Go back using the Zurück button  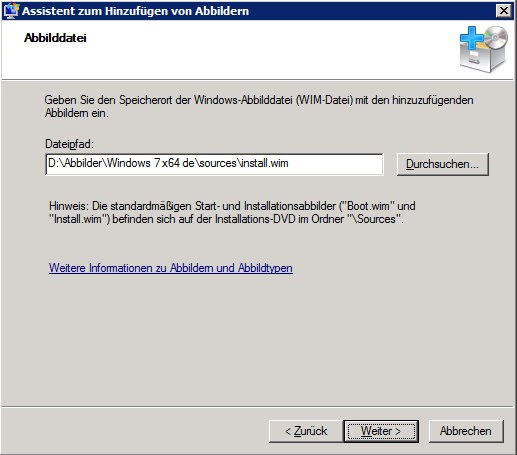pyautogui.click(x=306, y=431)
